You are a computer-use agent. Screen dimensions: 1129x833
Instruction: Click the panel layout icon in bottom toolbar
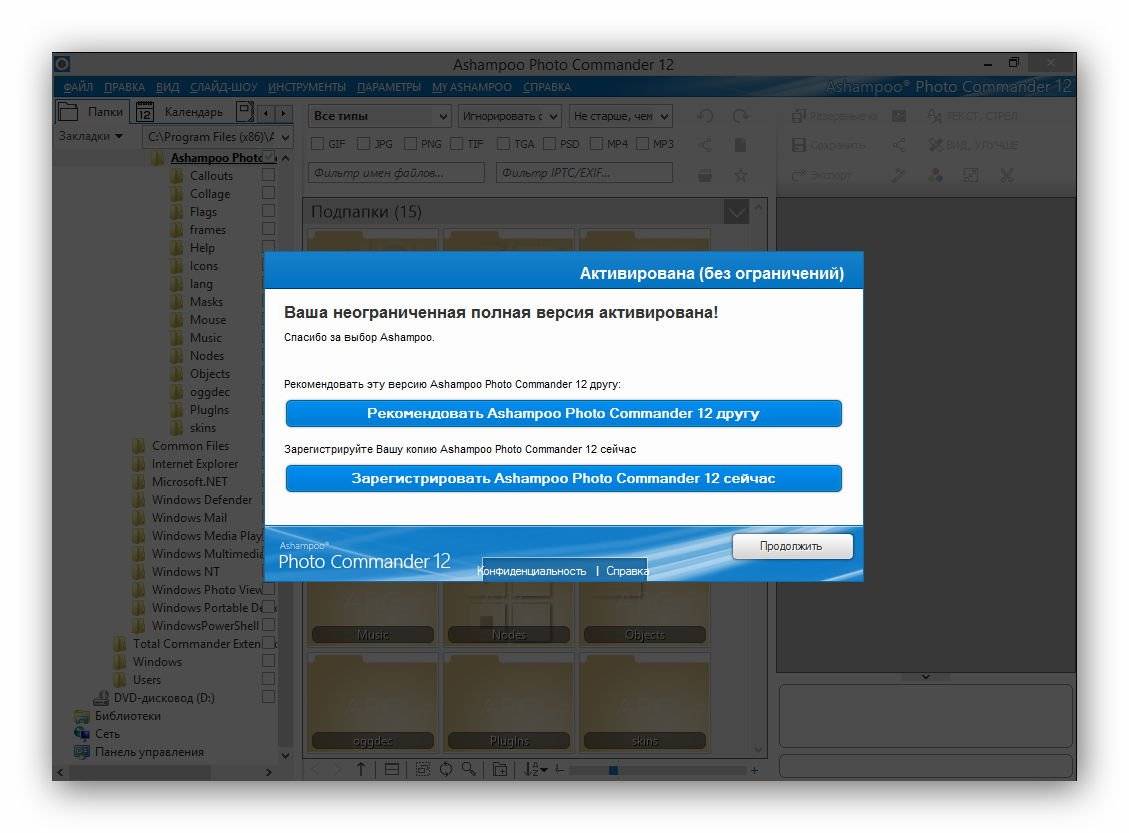coord(392,770)
